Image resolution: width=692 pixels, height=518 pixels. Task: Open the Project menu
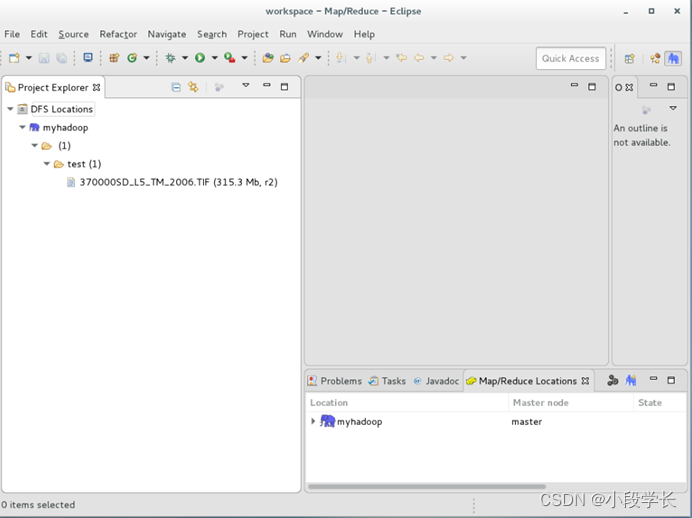pyautogui.click(x=253, y=34)
